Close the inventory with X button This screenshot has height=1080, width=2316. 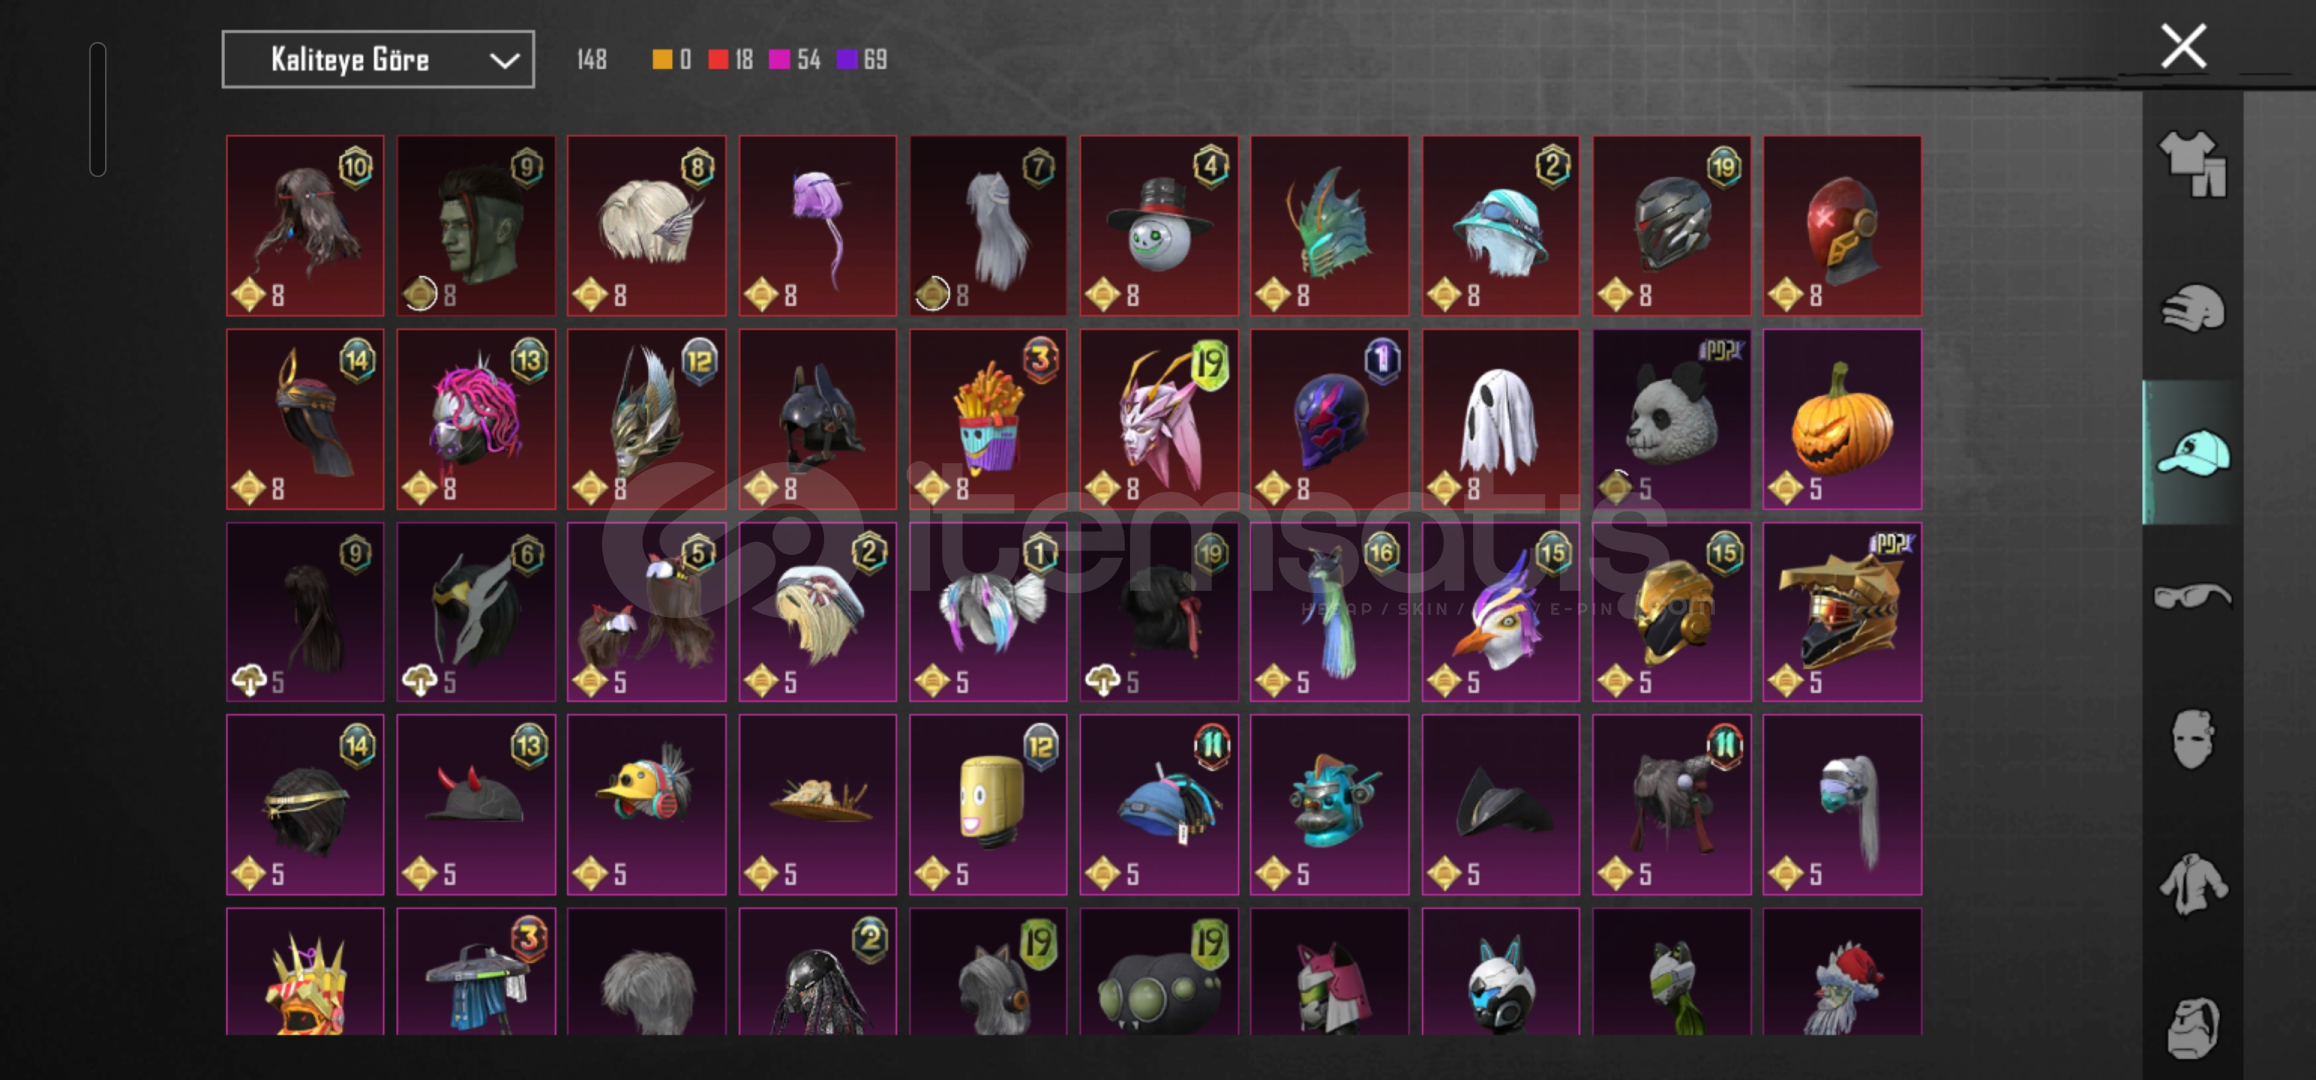pyautogui.click(x=2183, y=47)
